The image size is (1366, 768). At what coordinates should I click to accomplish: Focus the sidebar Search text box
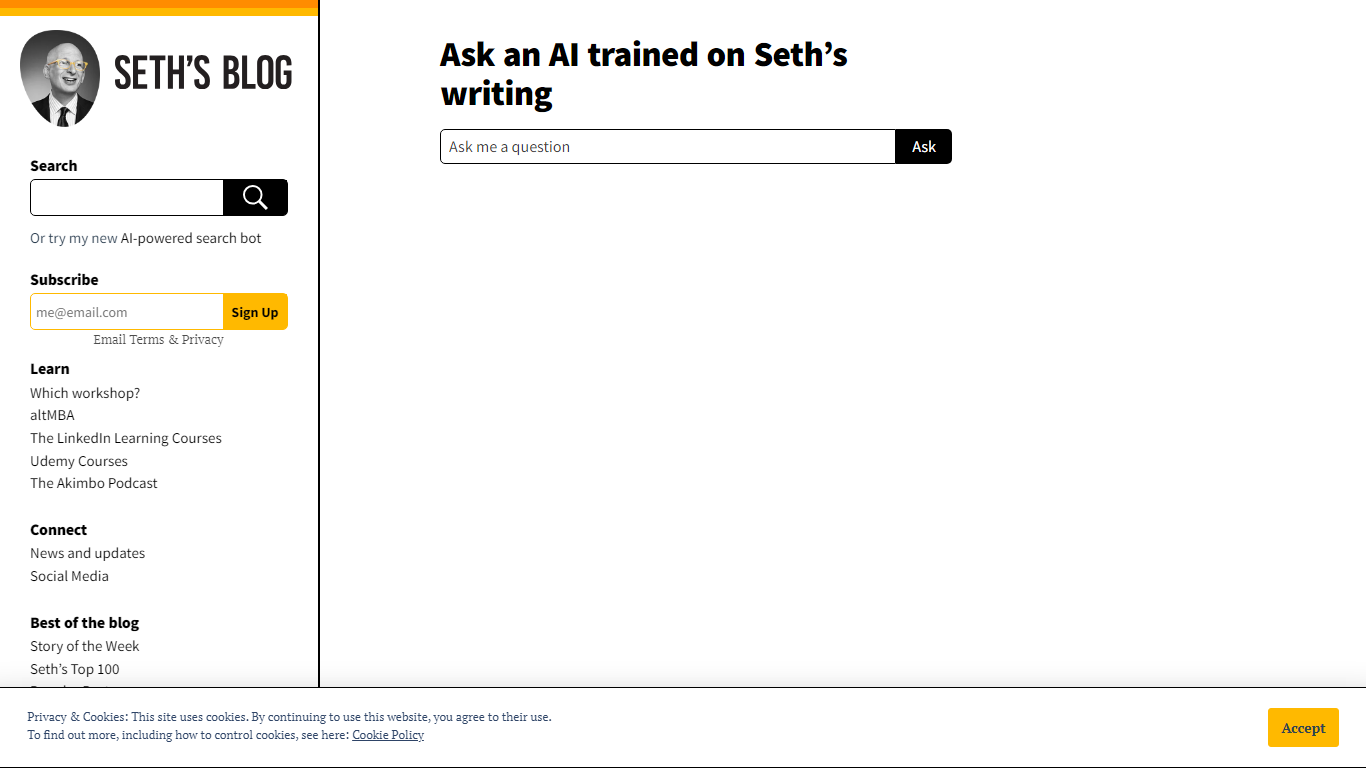click(x=127, y=198)
